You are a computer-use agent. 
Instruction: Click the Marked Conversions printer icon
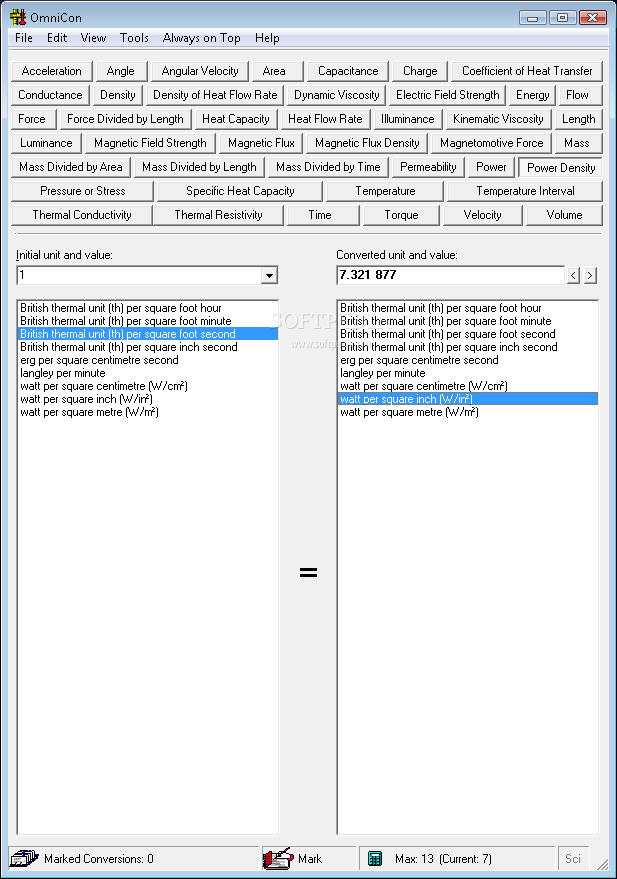click(x=24, y=858)
